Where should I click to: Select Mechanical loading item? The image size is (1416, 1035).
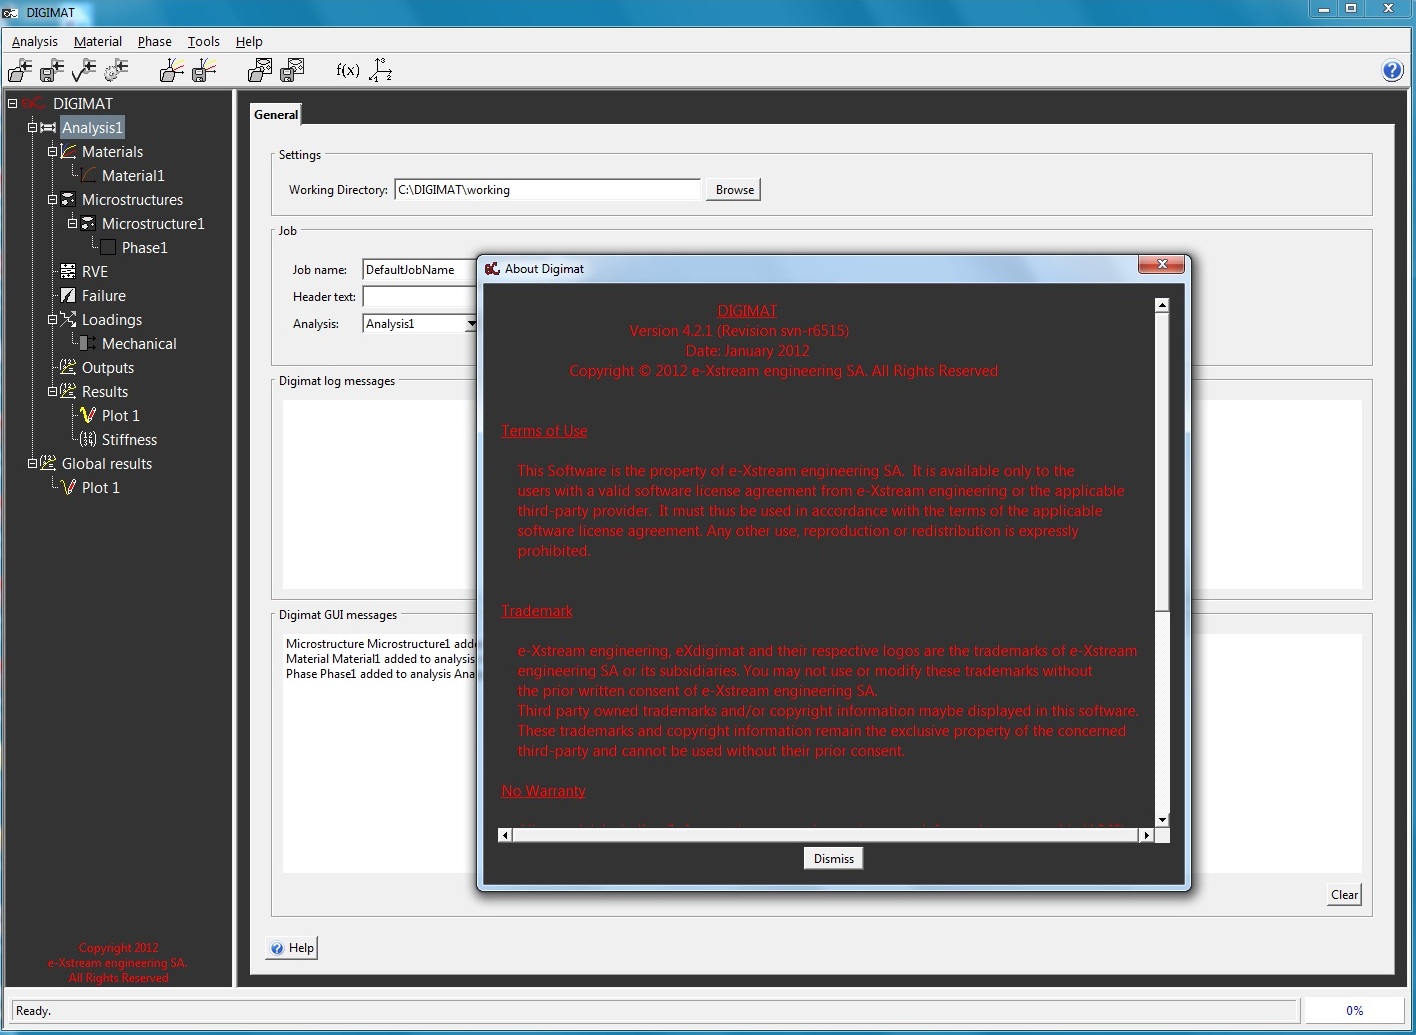[139, 344]
